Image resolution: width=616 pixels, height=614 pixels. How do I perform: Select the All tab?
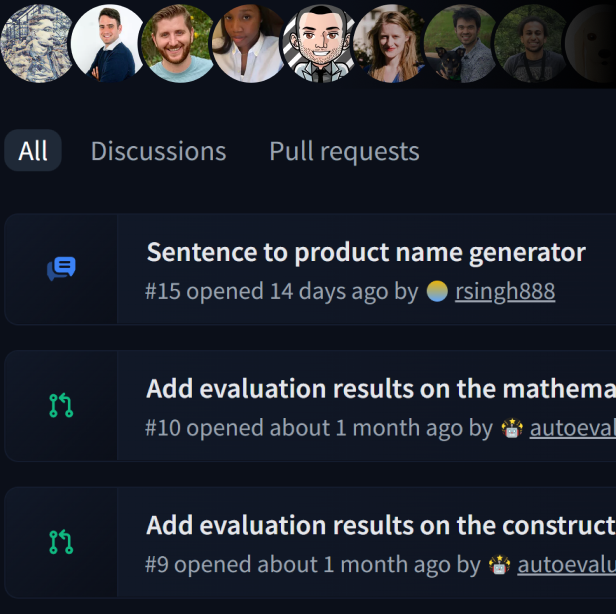33,151
